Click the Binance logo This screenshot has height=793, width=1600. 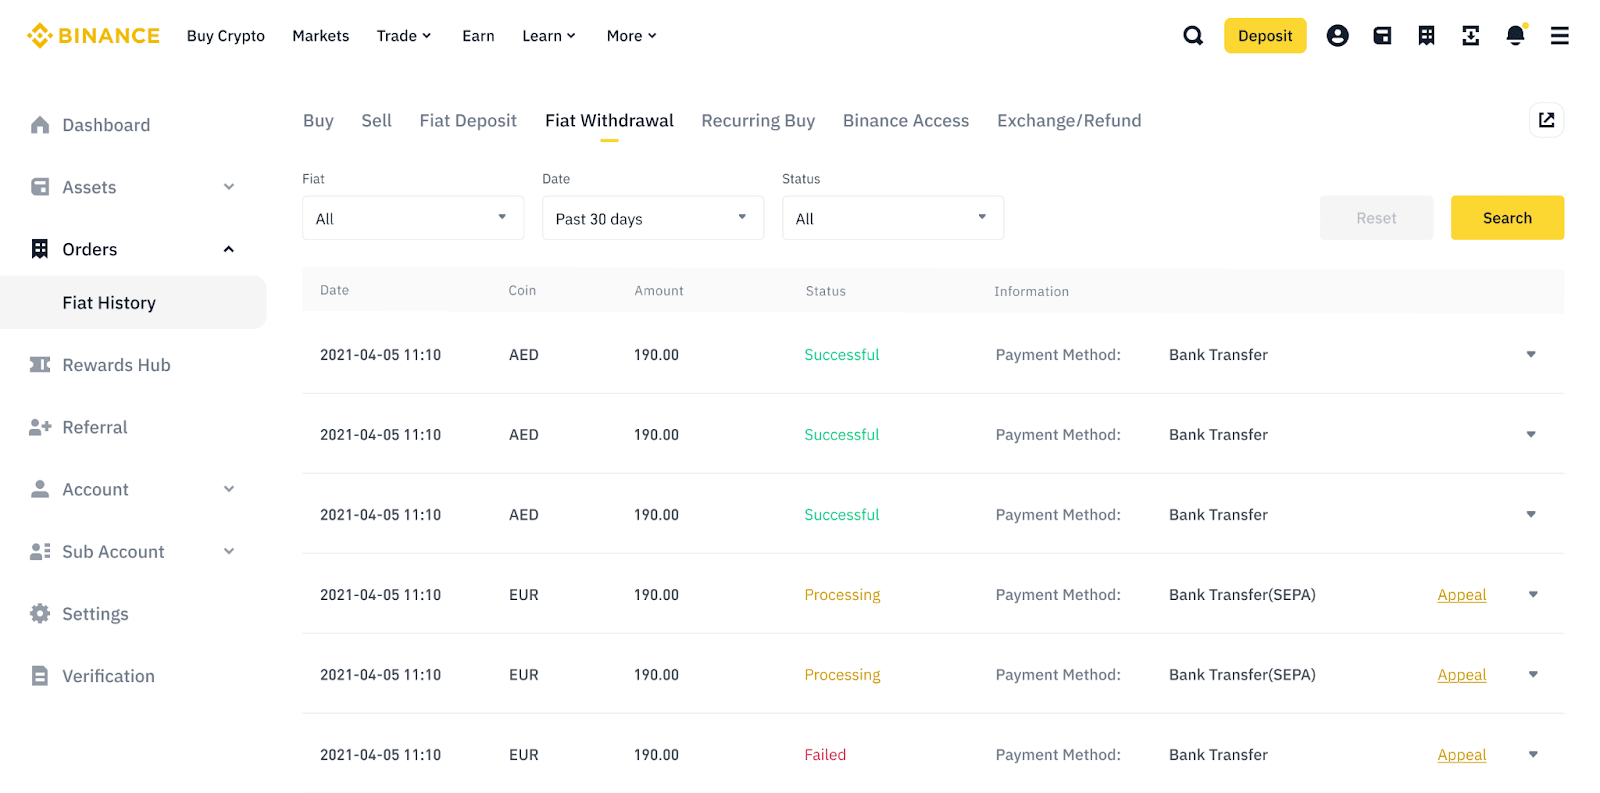pos(93,36)
